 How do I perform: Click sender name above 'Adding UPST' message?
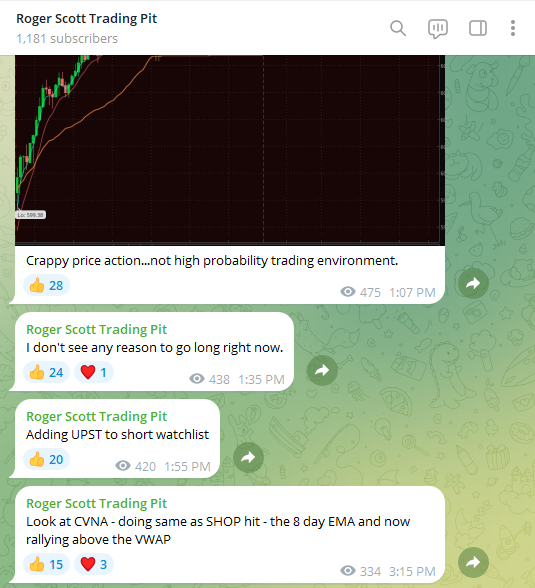[x=96, y=416]
